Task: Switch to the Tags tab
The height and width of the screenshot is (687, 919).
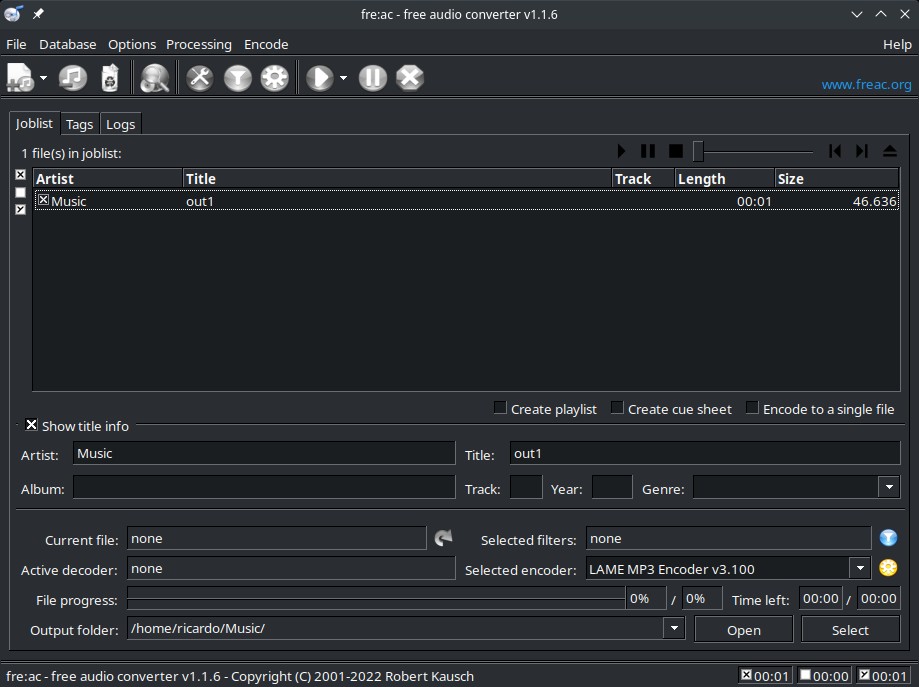Action: click(x=80, y=124)
